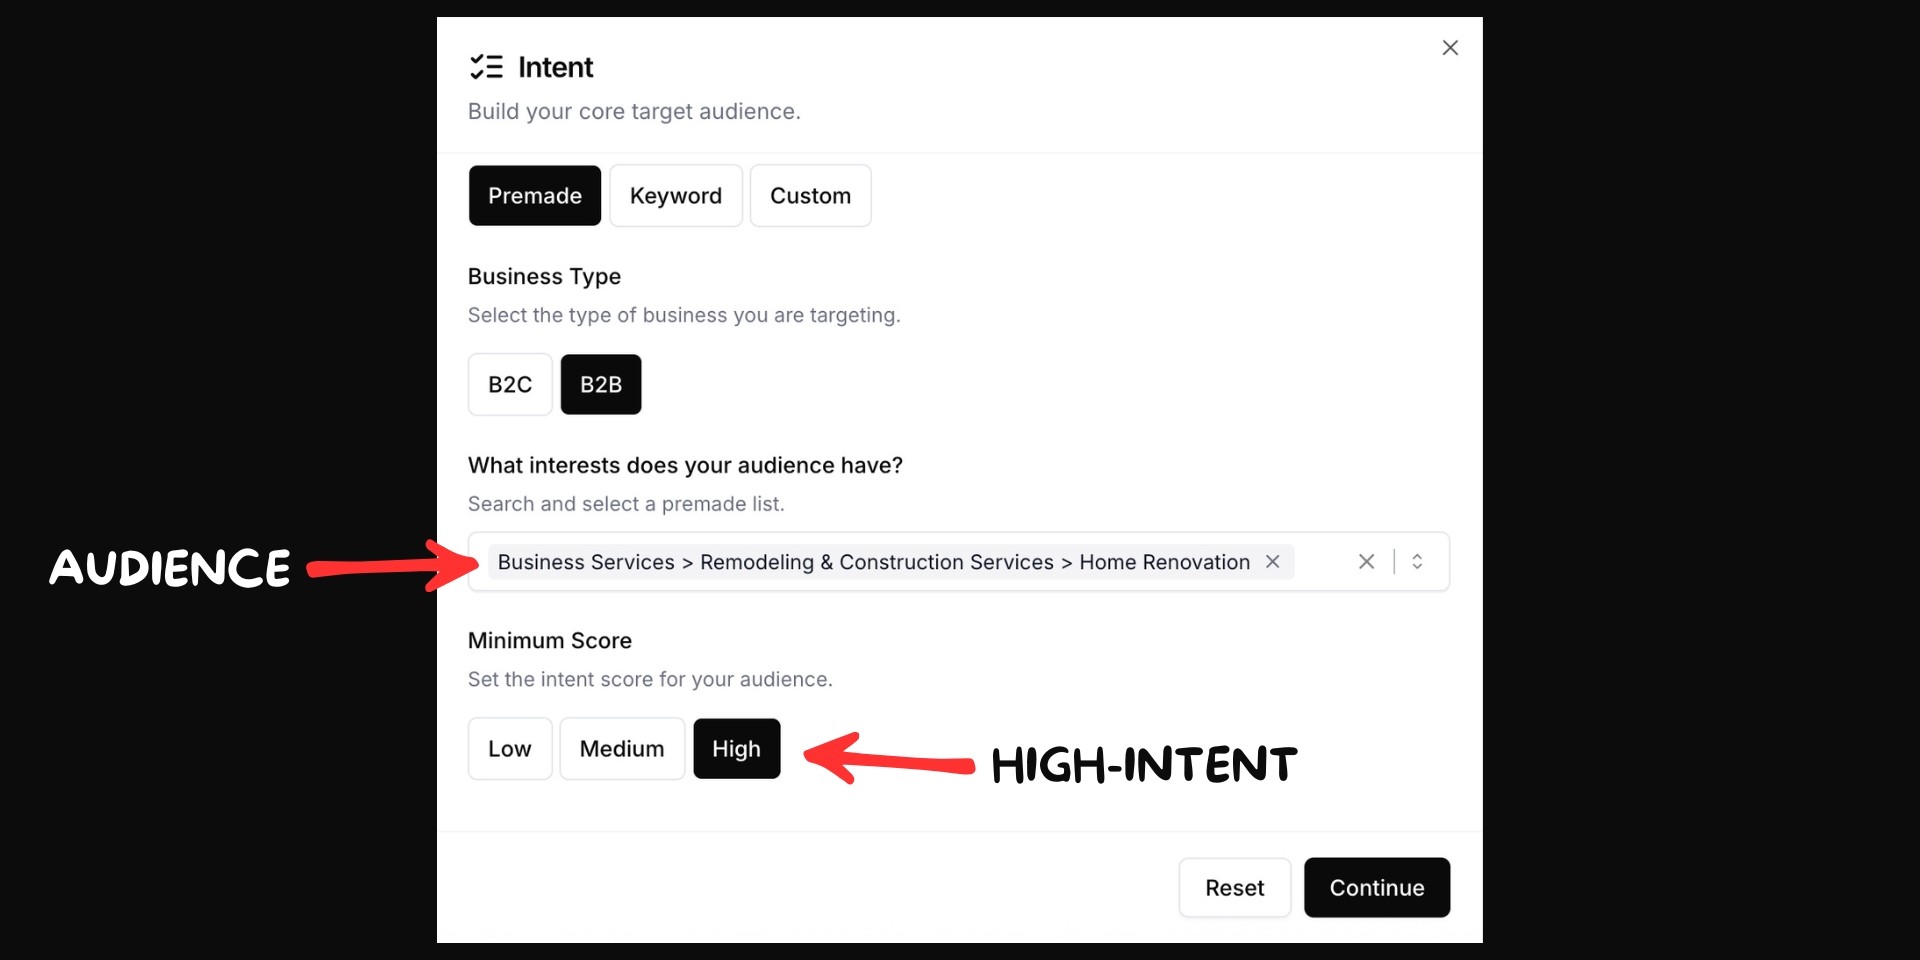1920x960 pixels.
Task: Select the B2B business type
Action: click(601, 385)
